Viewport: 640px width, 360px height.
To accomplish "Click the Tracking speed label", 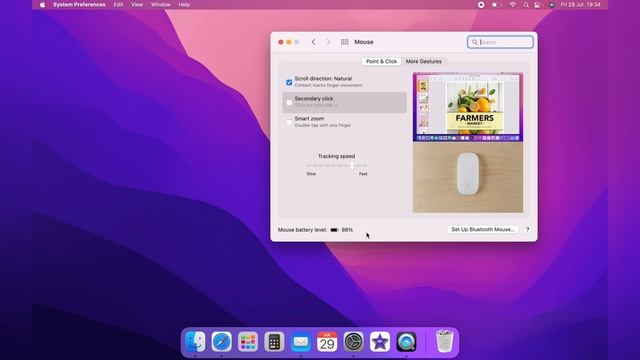I will pos(336,156).
